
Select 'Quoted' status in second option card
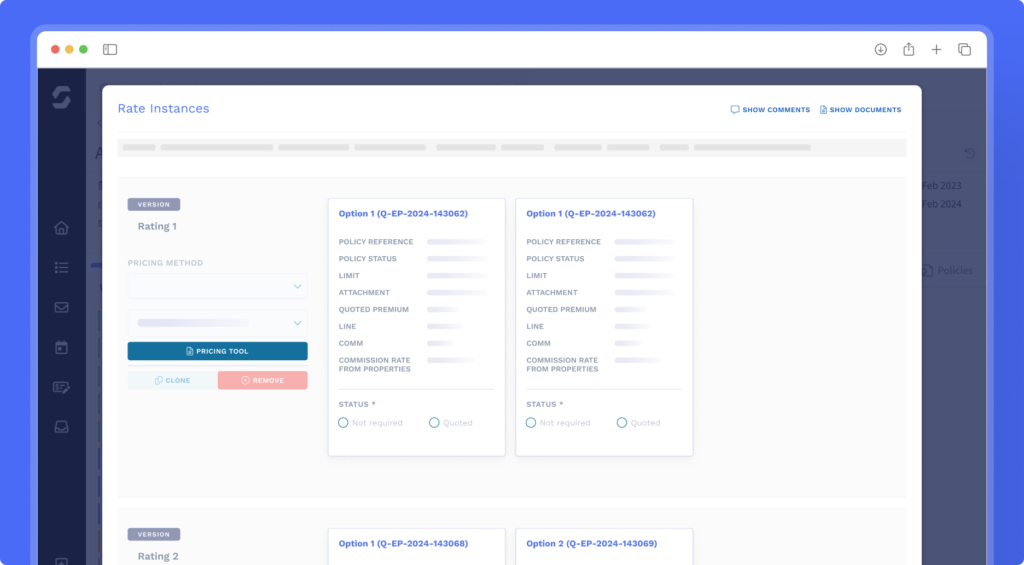(x=622, y=423)
